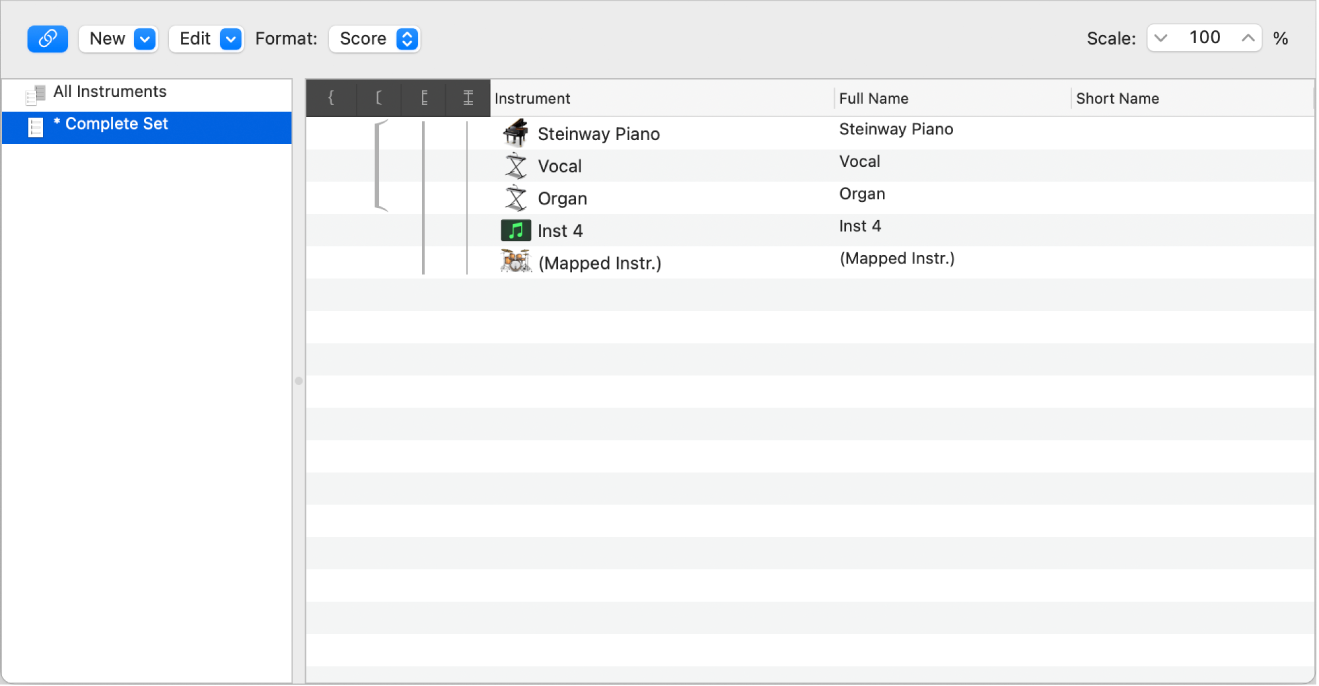Click the Vocal instrument icon
Screen dimensions: 1319x686
click(x=515, y=165)
